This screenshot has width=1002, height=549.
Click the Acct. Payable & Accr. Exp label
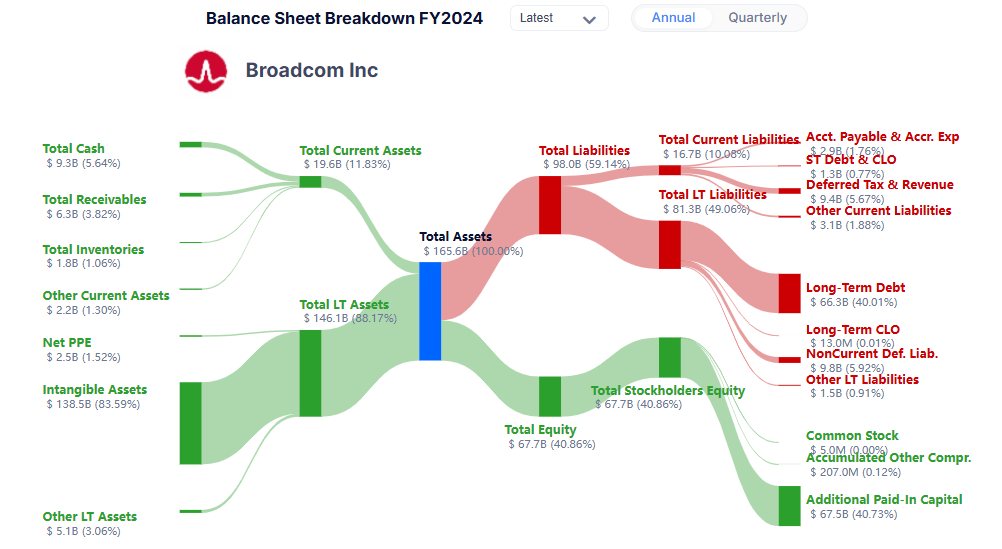(x=883, y=136)
